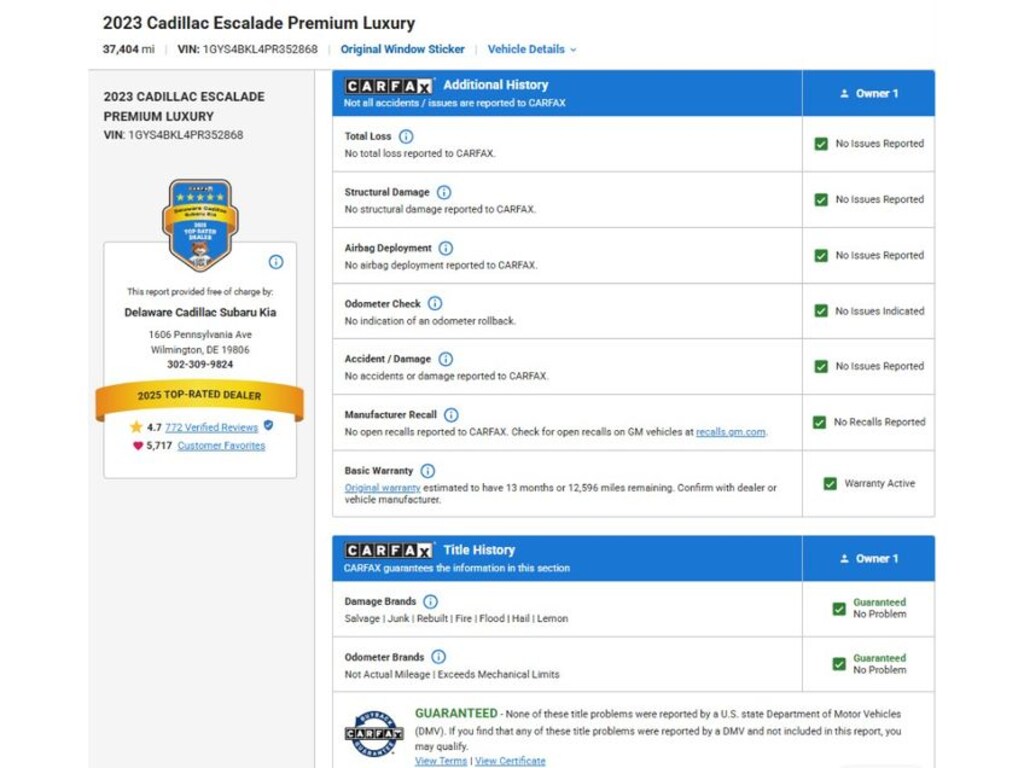Open the Original Window Sticker link
1024x768 pixels.
(x=402, y=49)
